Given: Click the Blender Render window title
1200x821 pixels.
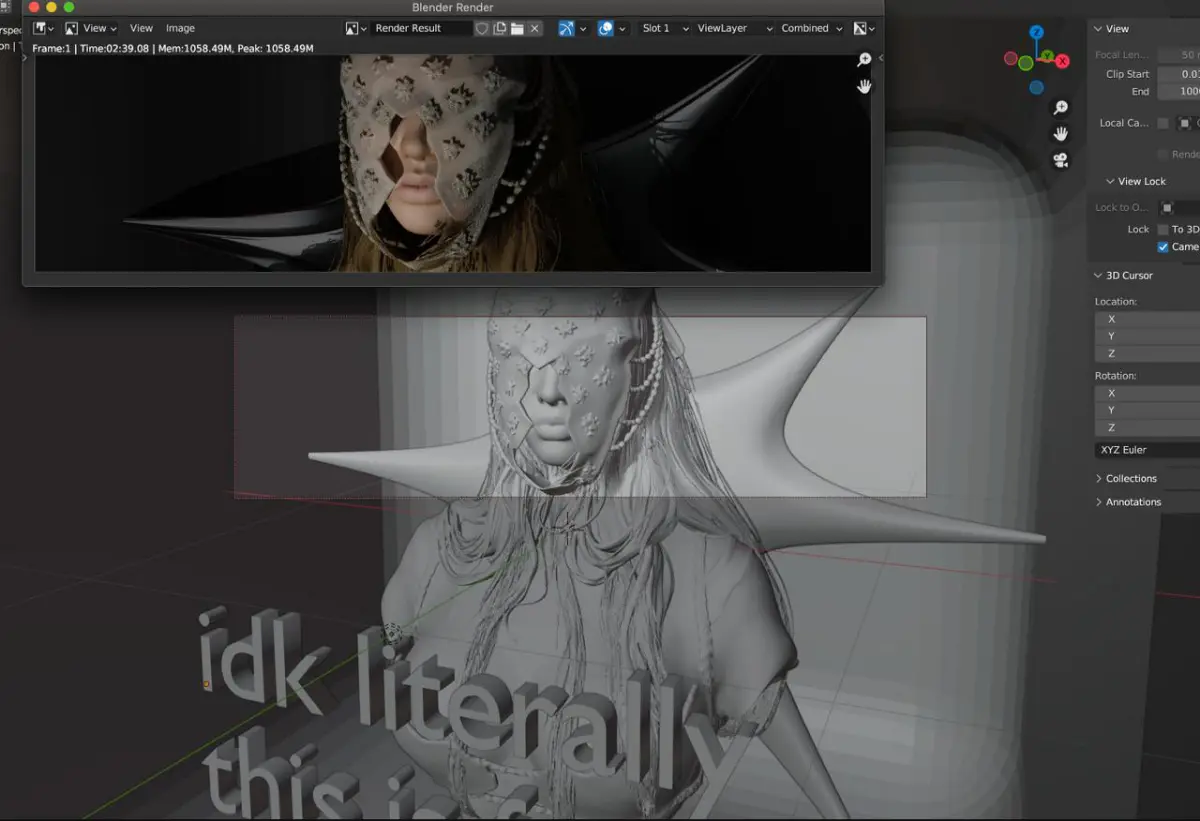Looking at the screenshot, I should click(452, 7).
